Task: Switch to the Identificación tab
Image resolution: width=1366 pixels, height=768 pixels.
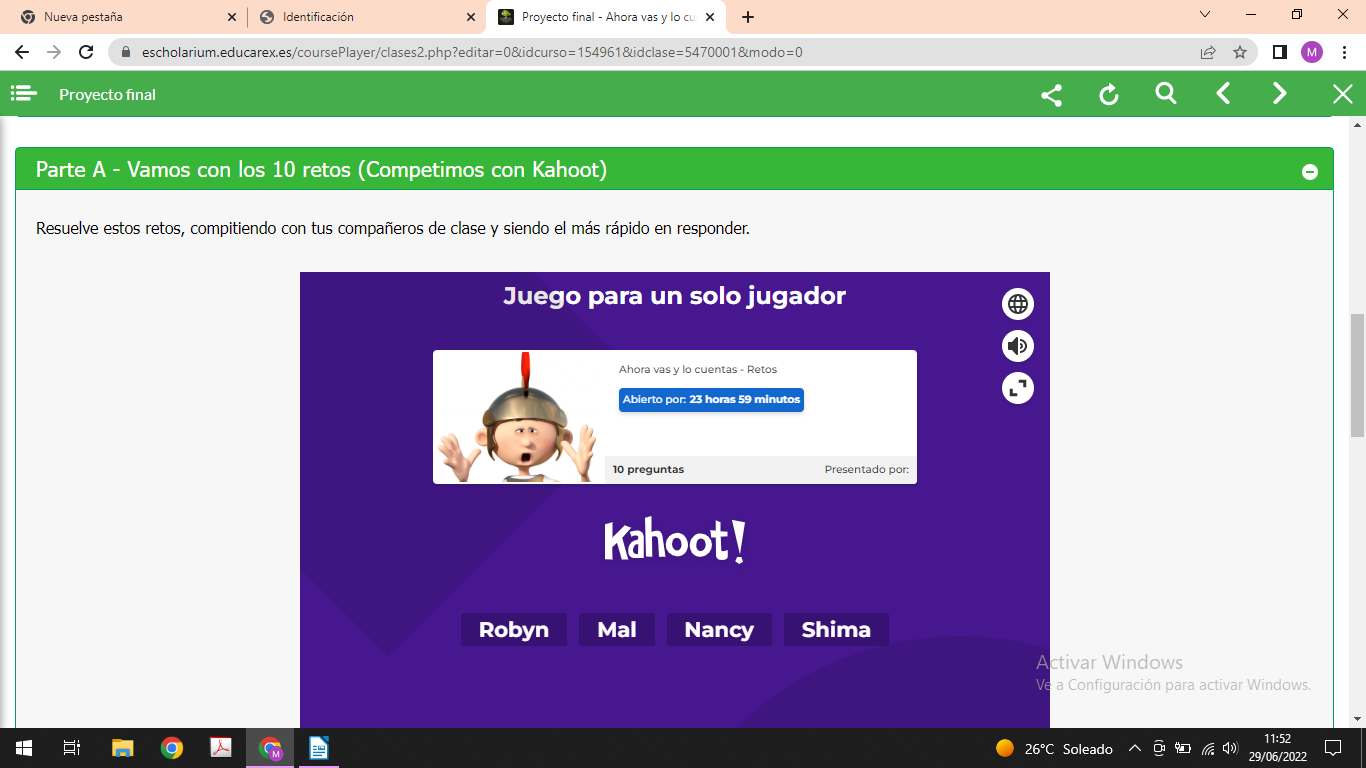Action: [x=366, y=17]
